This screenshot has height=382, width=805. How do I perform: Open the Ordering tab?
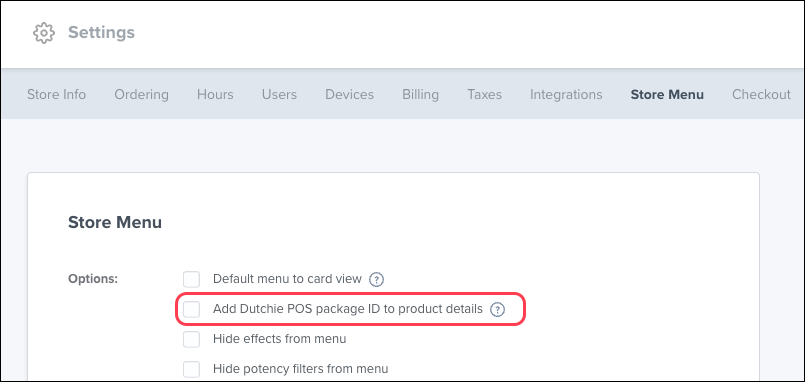click(x=142, y=94)
